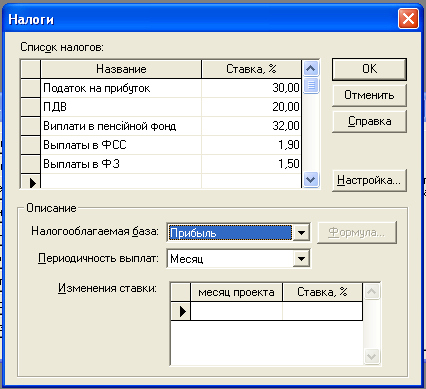The width and height of the screenshot is (426, 389).
Task: Click the Название column header
Action: pos(121,69)
